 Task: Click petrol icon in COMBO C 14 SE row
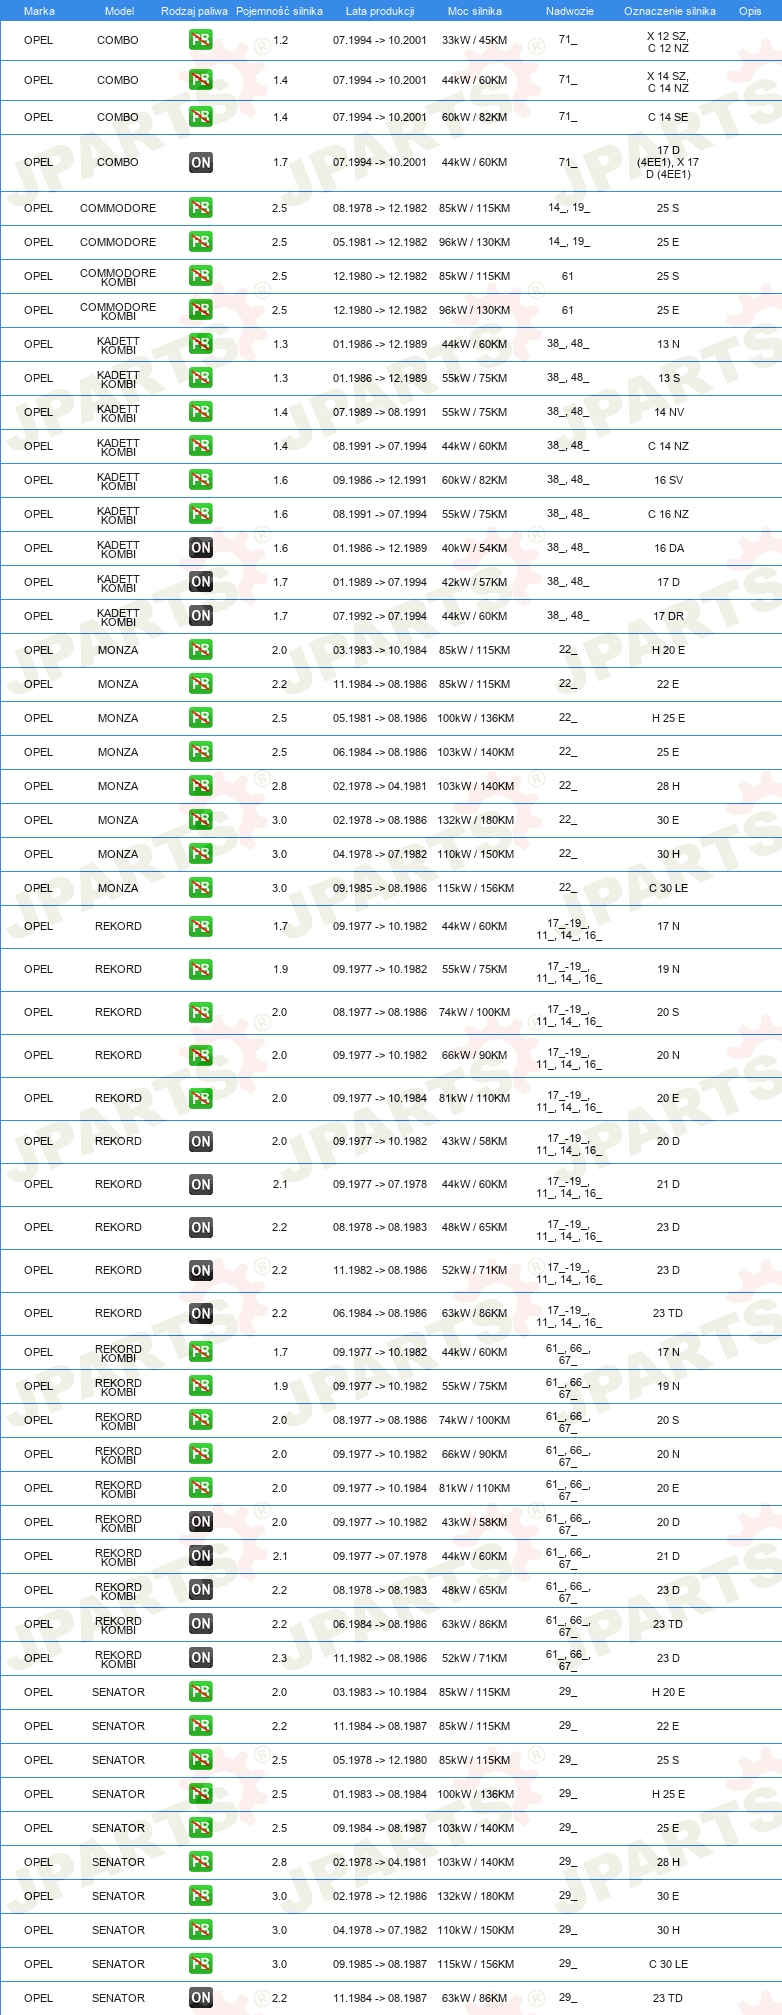[201, 117]
